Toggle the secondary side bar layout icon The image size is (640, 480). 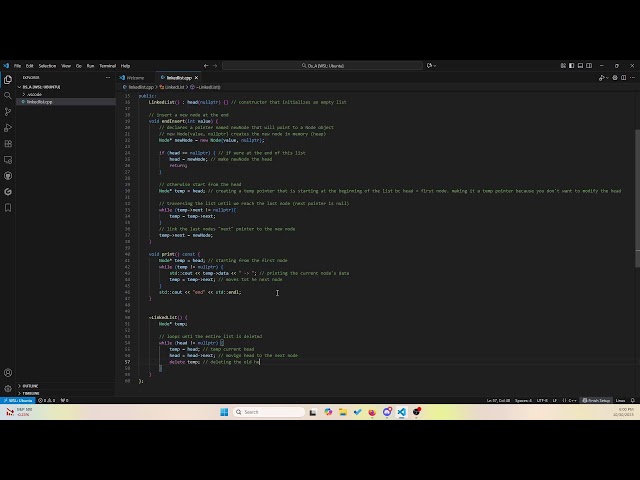point(589,66)
